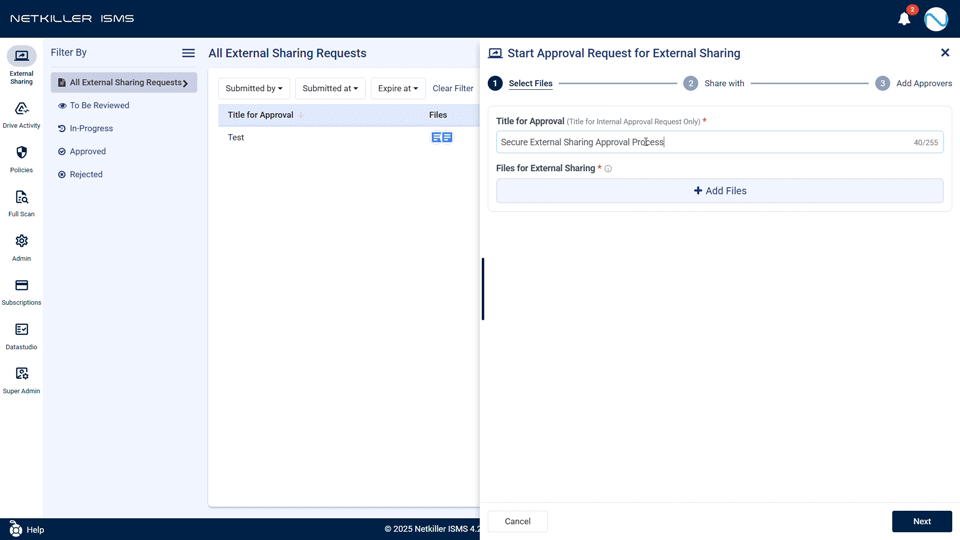Open Drive Activity in sidebar
Screen dimensions: 960x540
[21, 109]
